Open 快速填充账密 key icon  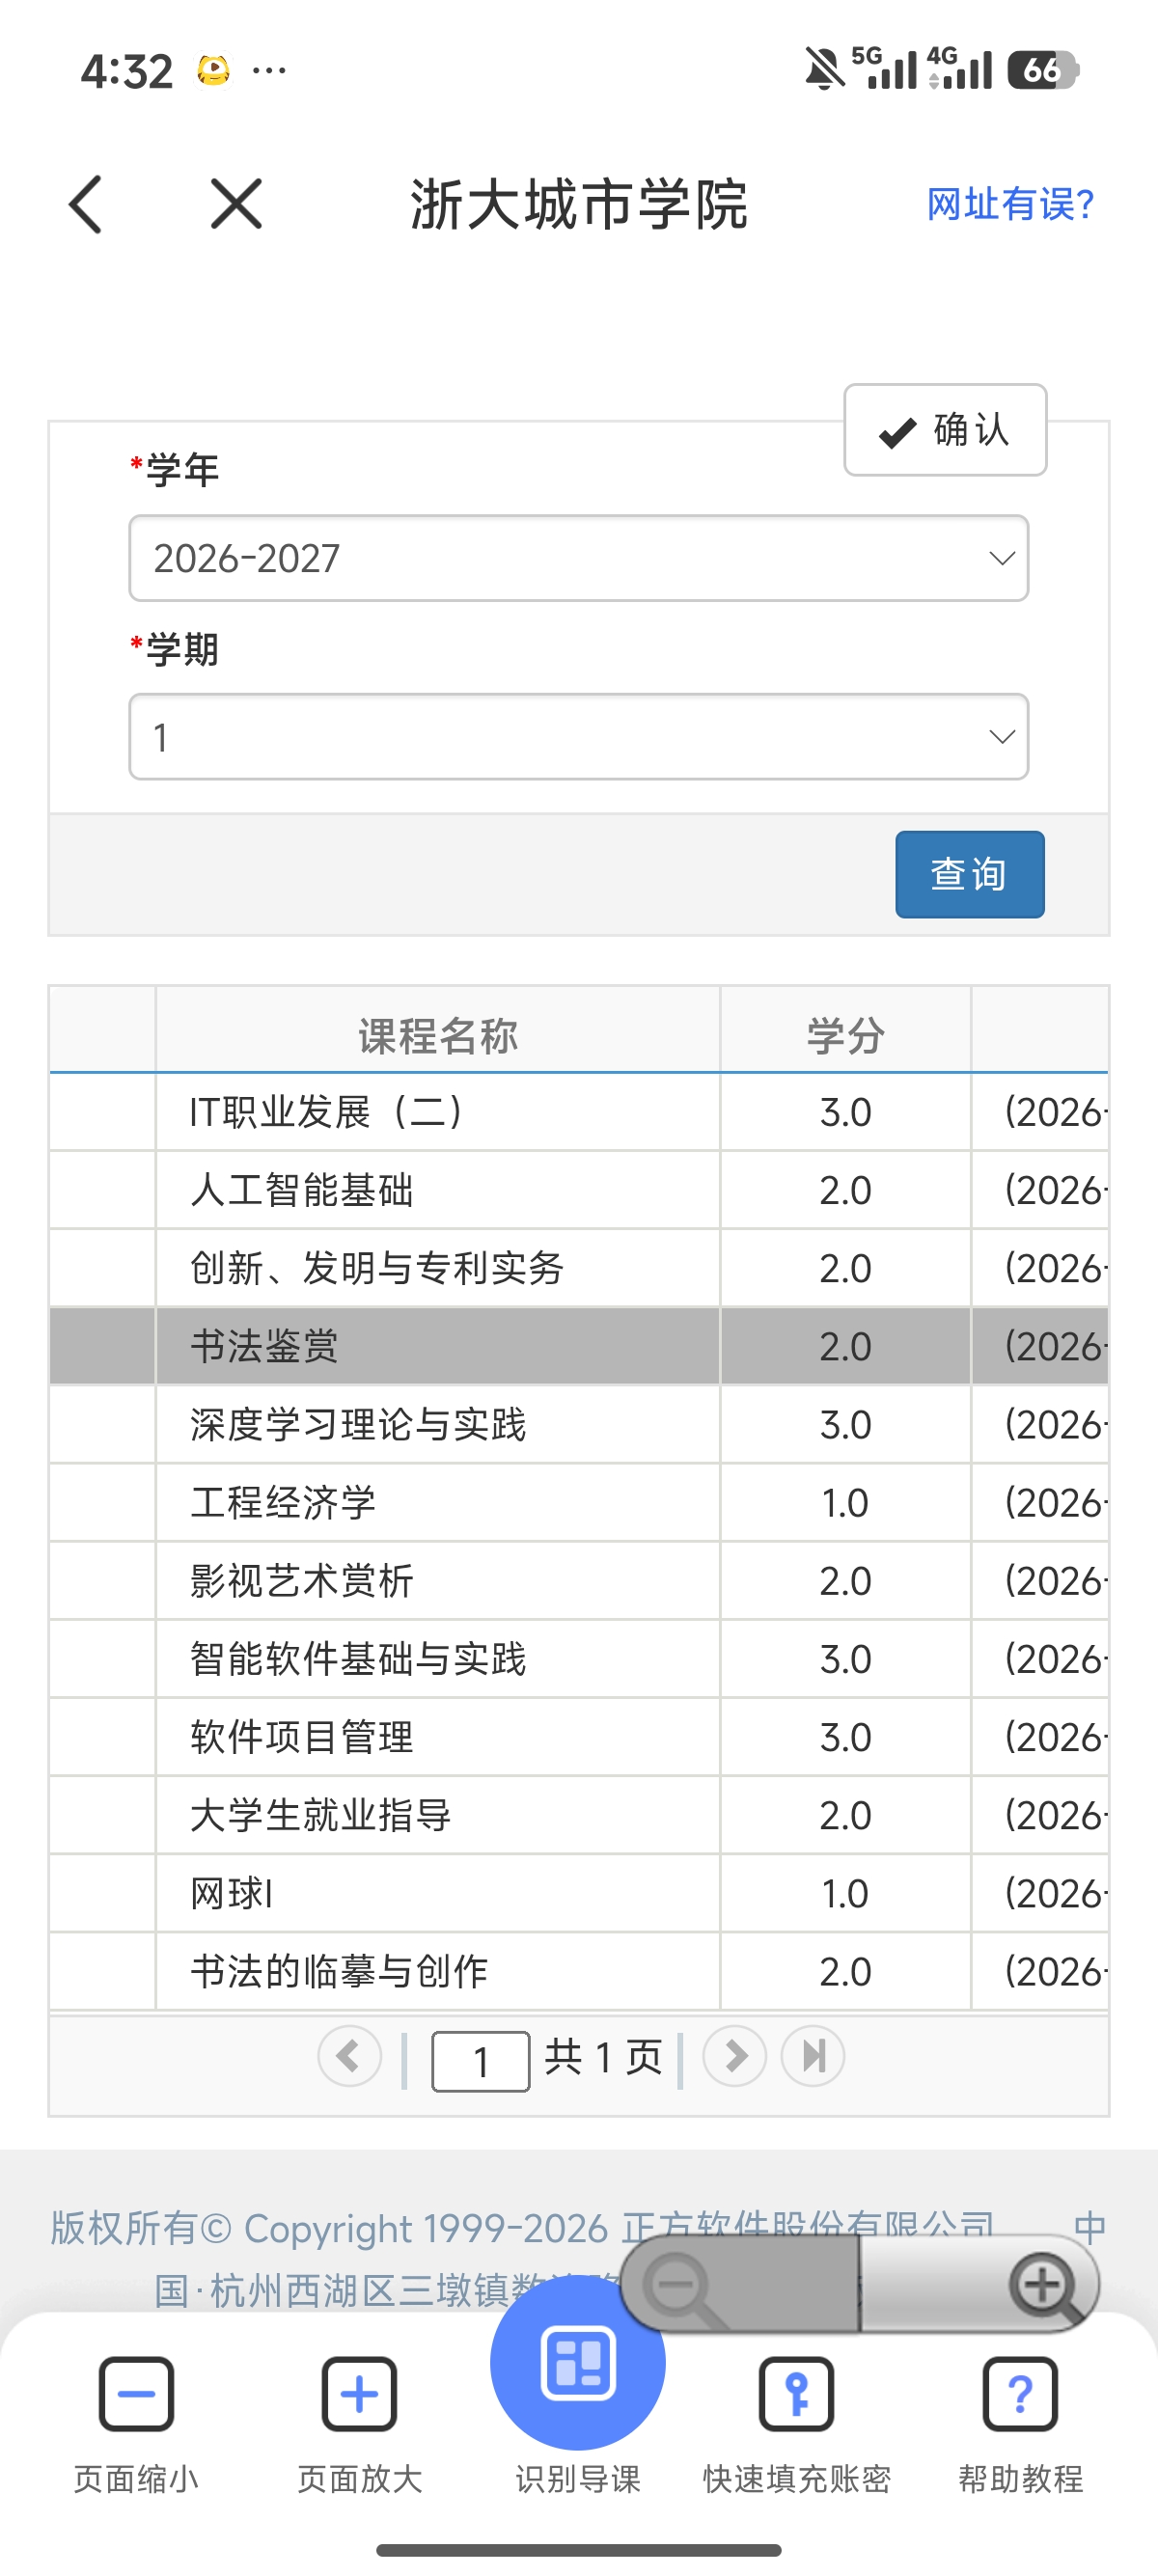point(796,2394)
